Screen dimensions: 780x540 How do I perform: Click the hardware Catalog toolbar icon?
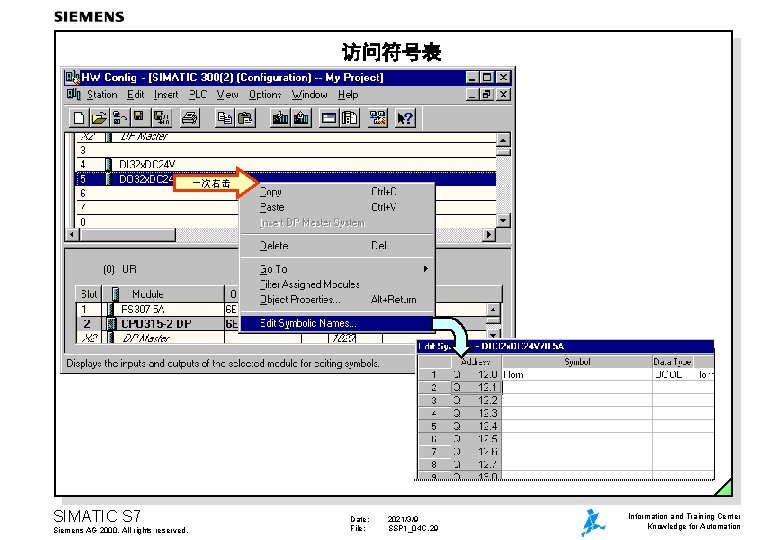350,118
